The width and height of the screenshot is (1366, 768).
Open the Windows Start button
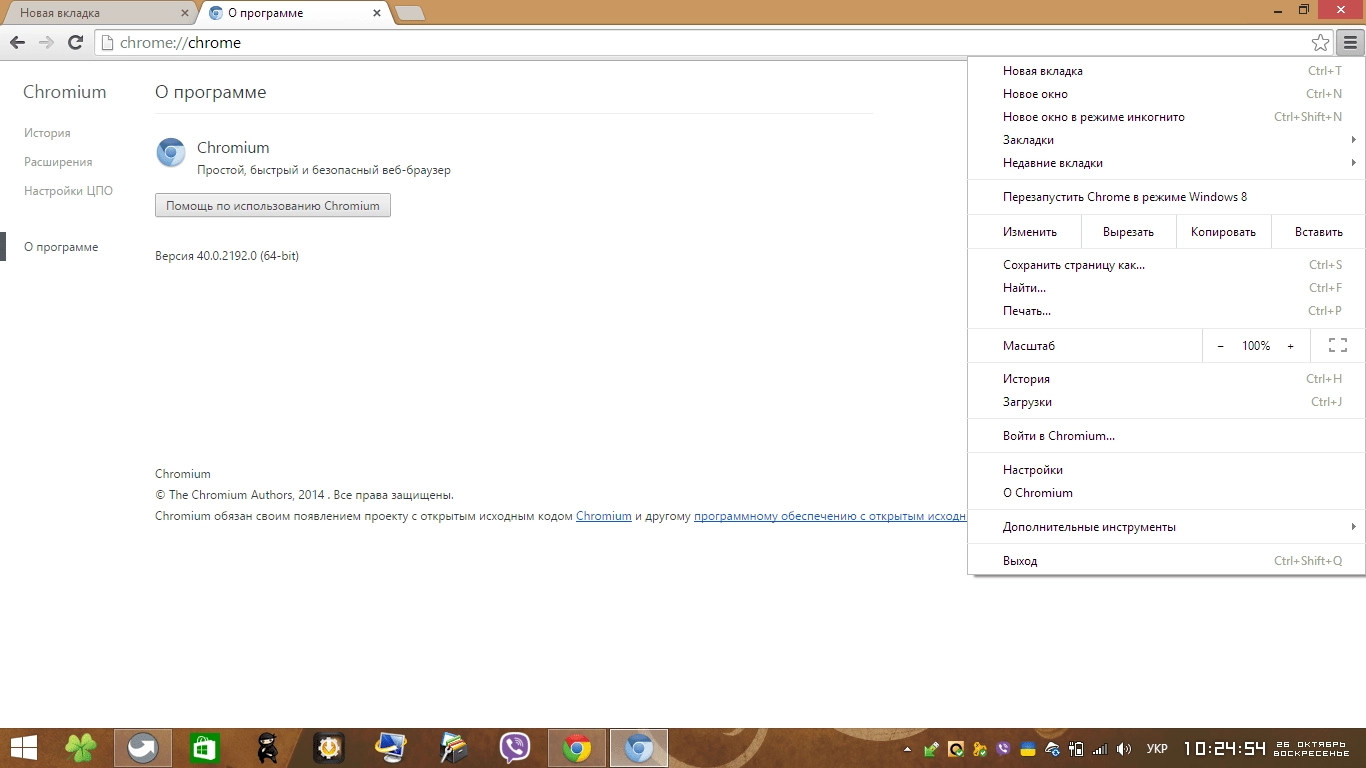pyautogui.click(x=24, y=748)
